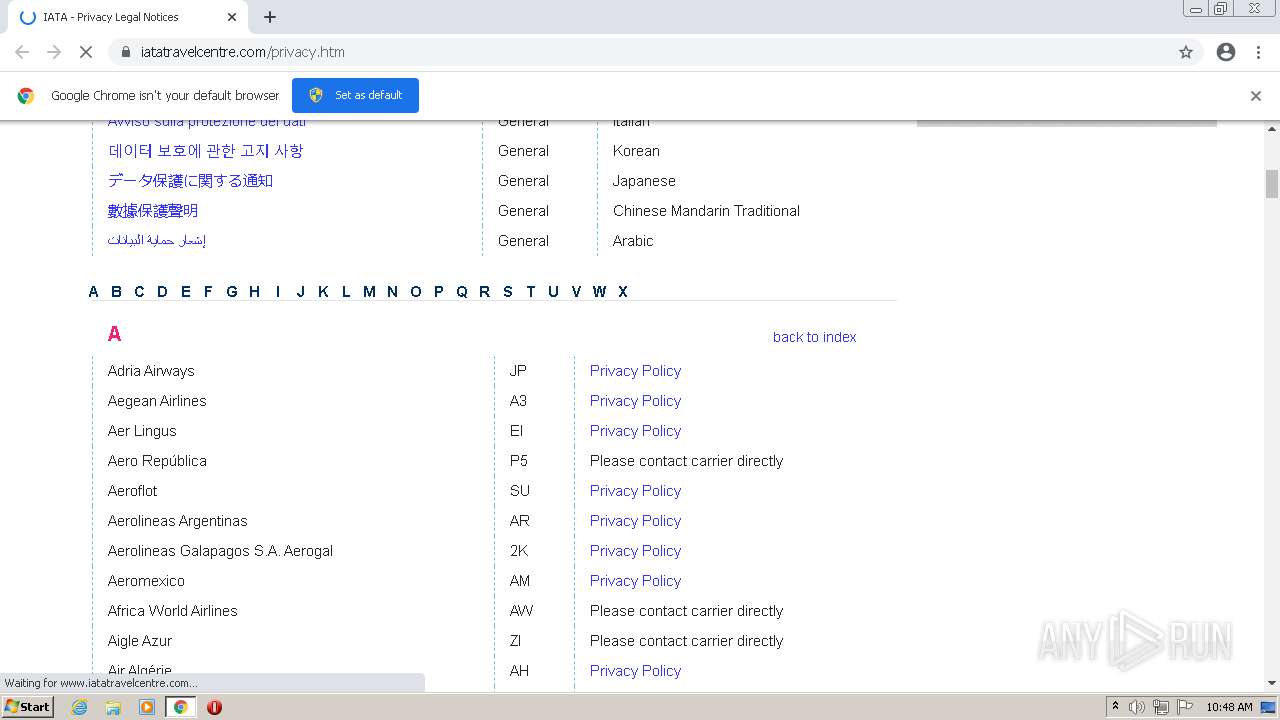Select the Africa World Airlines text
This screenshot has height=720, width=1280.
[x=172, y=611]
